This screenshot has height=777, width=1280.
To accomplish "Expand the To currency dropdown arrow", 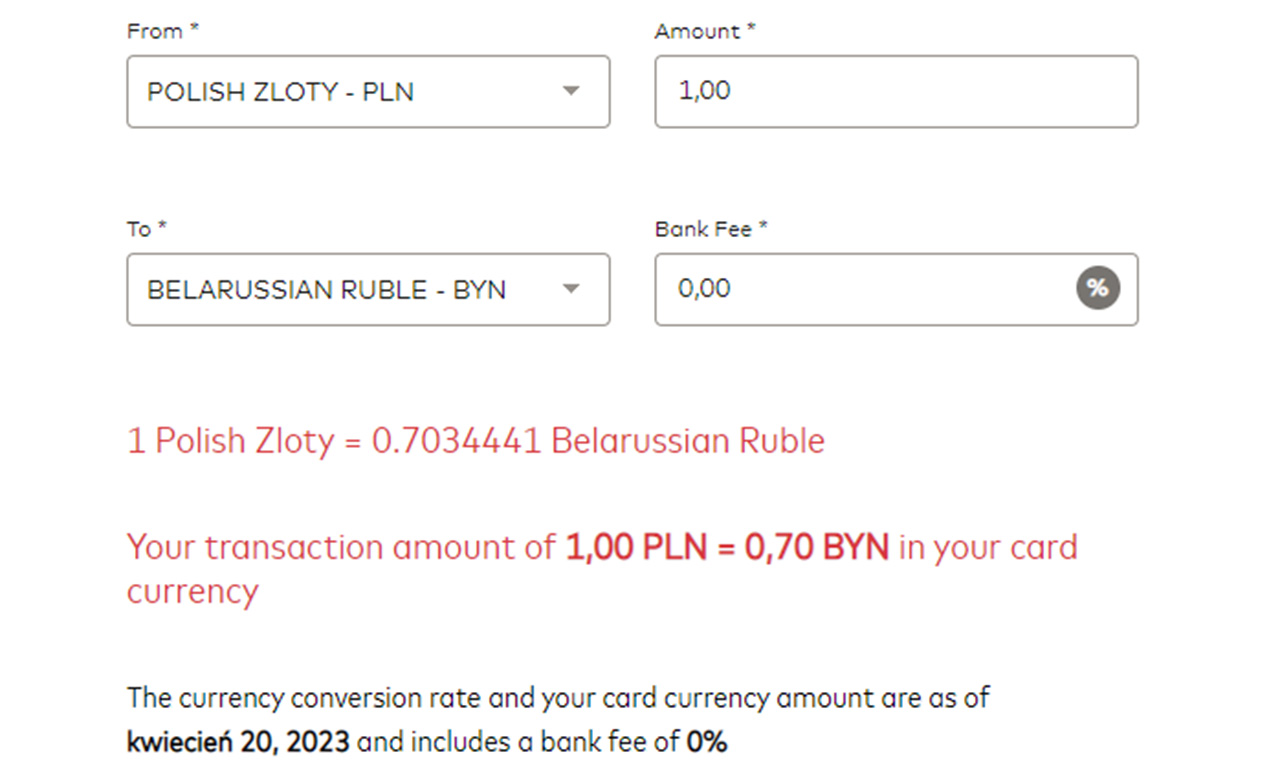I will click(571, 289).
